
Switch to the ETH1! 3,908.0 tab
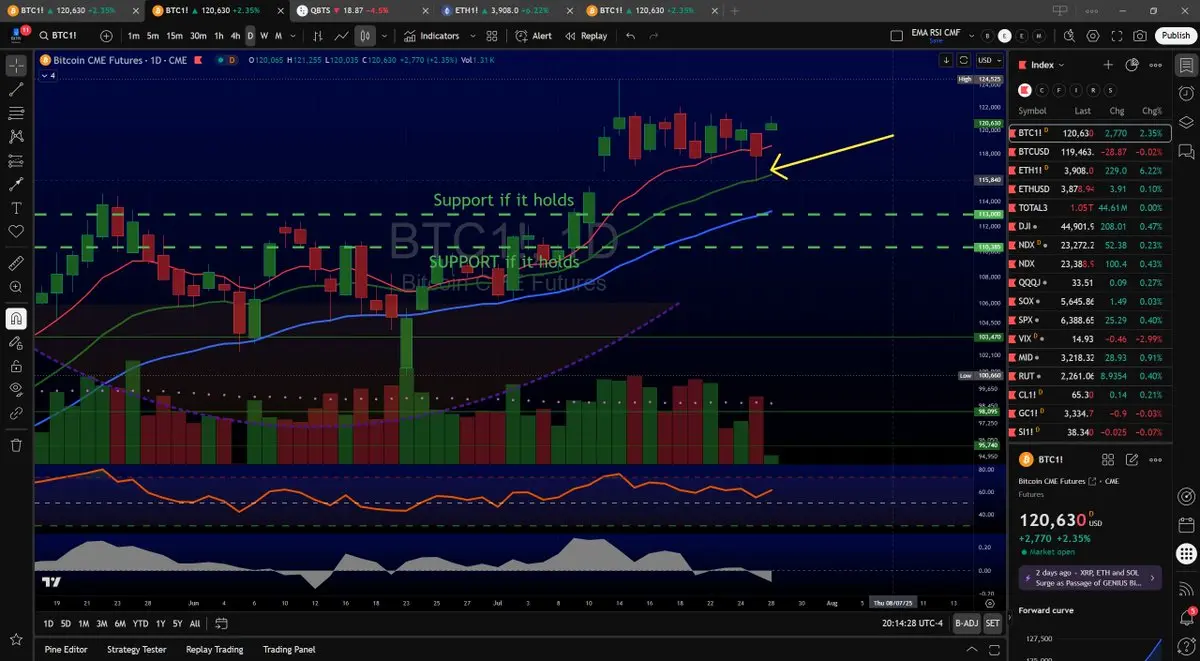coord(506,10)
